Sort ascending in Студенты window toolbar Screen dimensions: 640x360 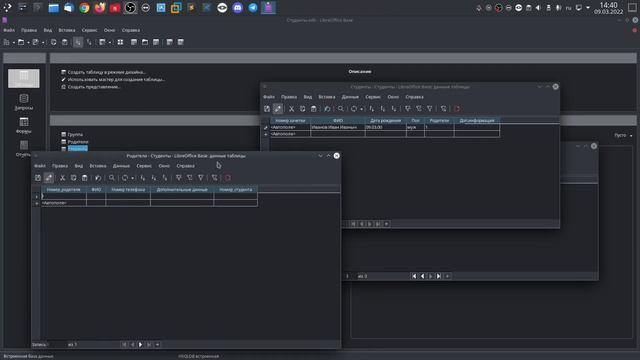coord(382,109)
